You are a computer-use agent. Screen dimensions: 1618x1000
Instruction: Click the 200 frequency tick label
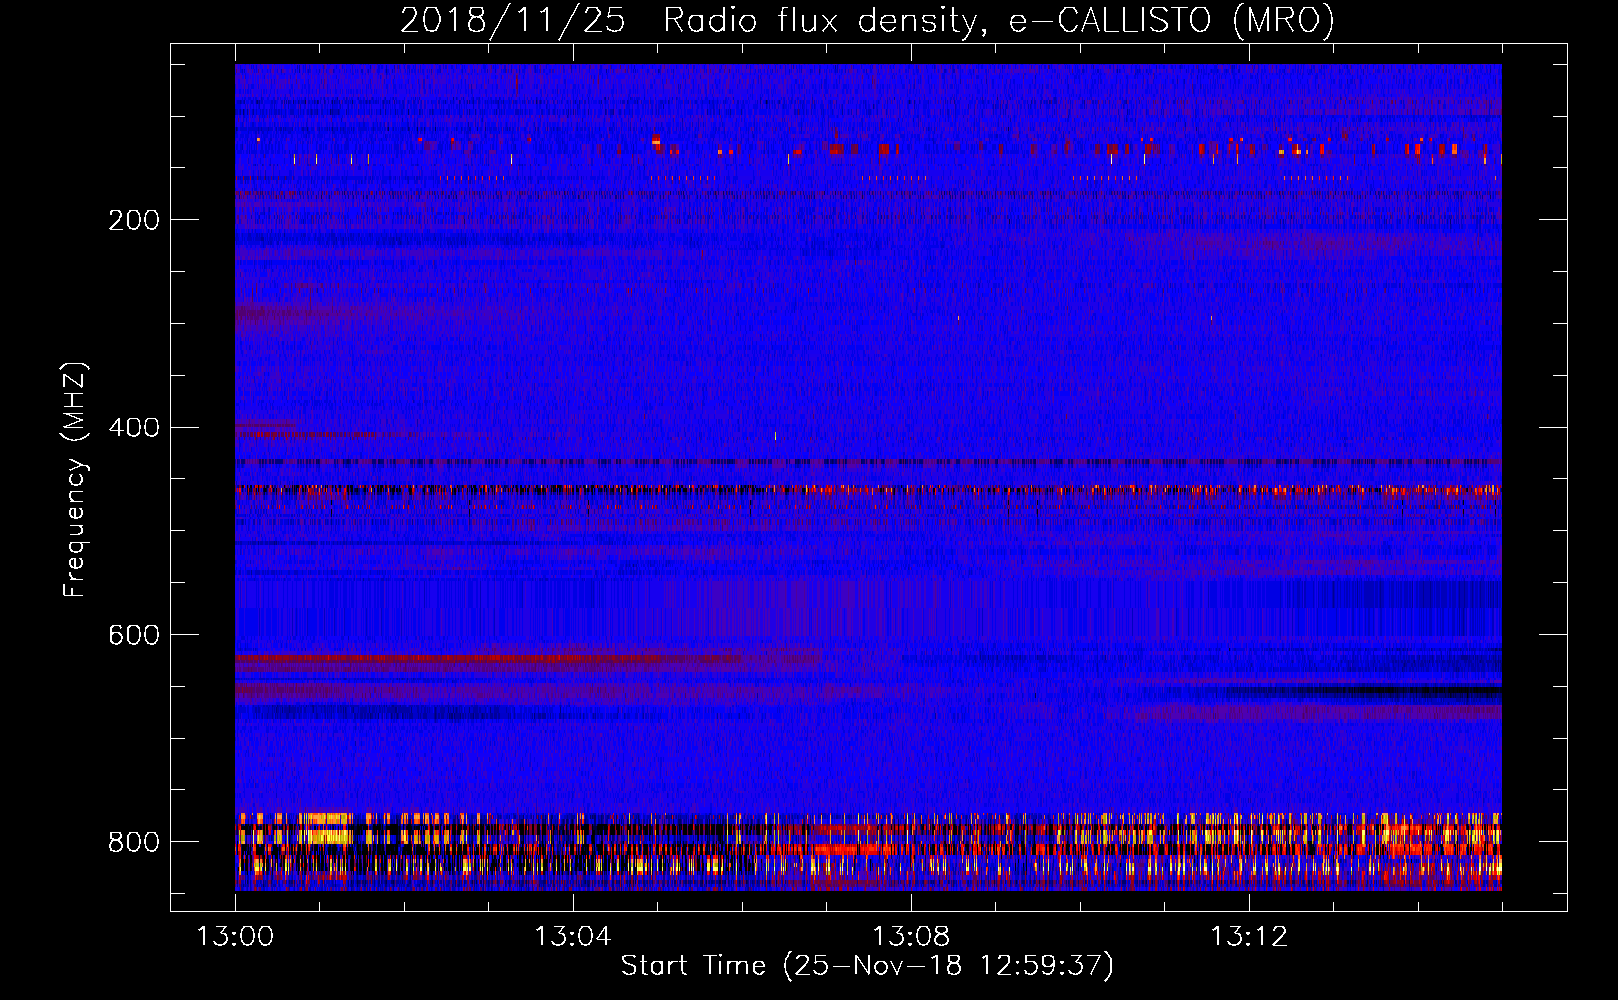point(134,220)
